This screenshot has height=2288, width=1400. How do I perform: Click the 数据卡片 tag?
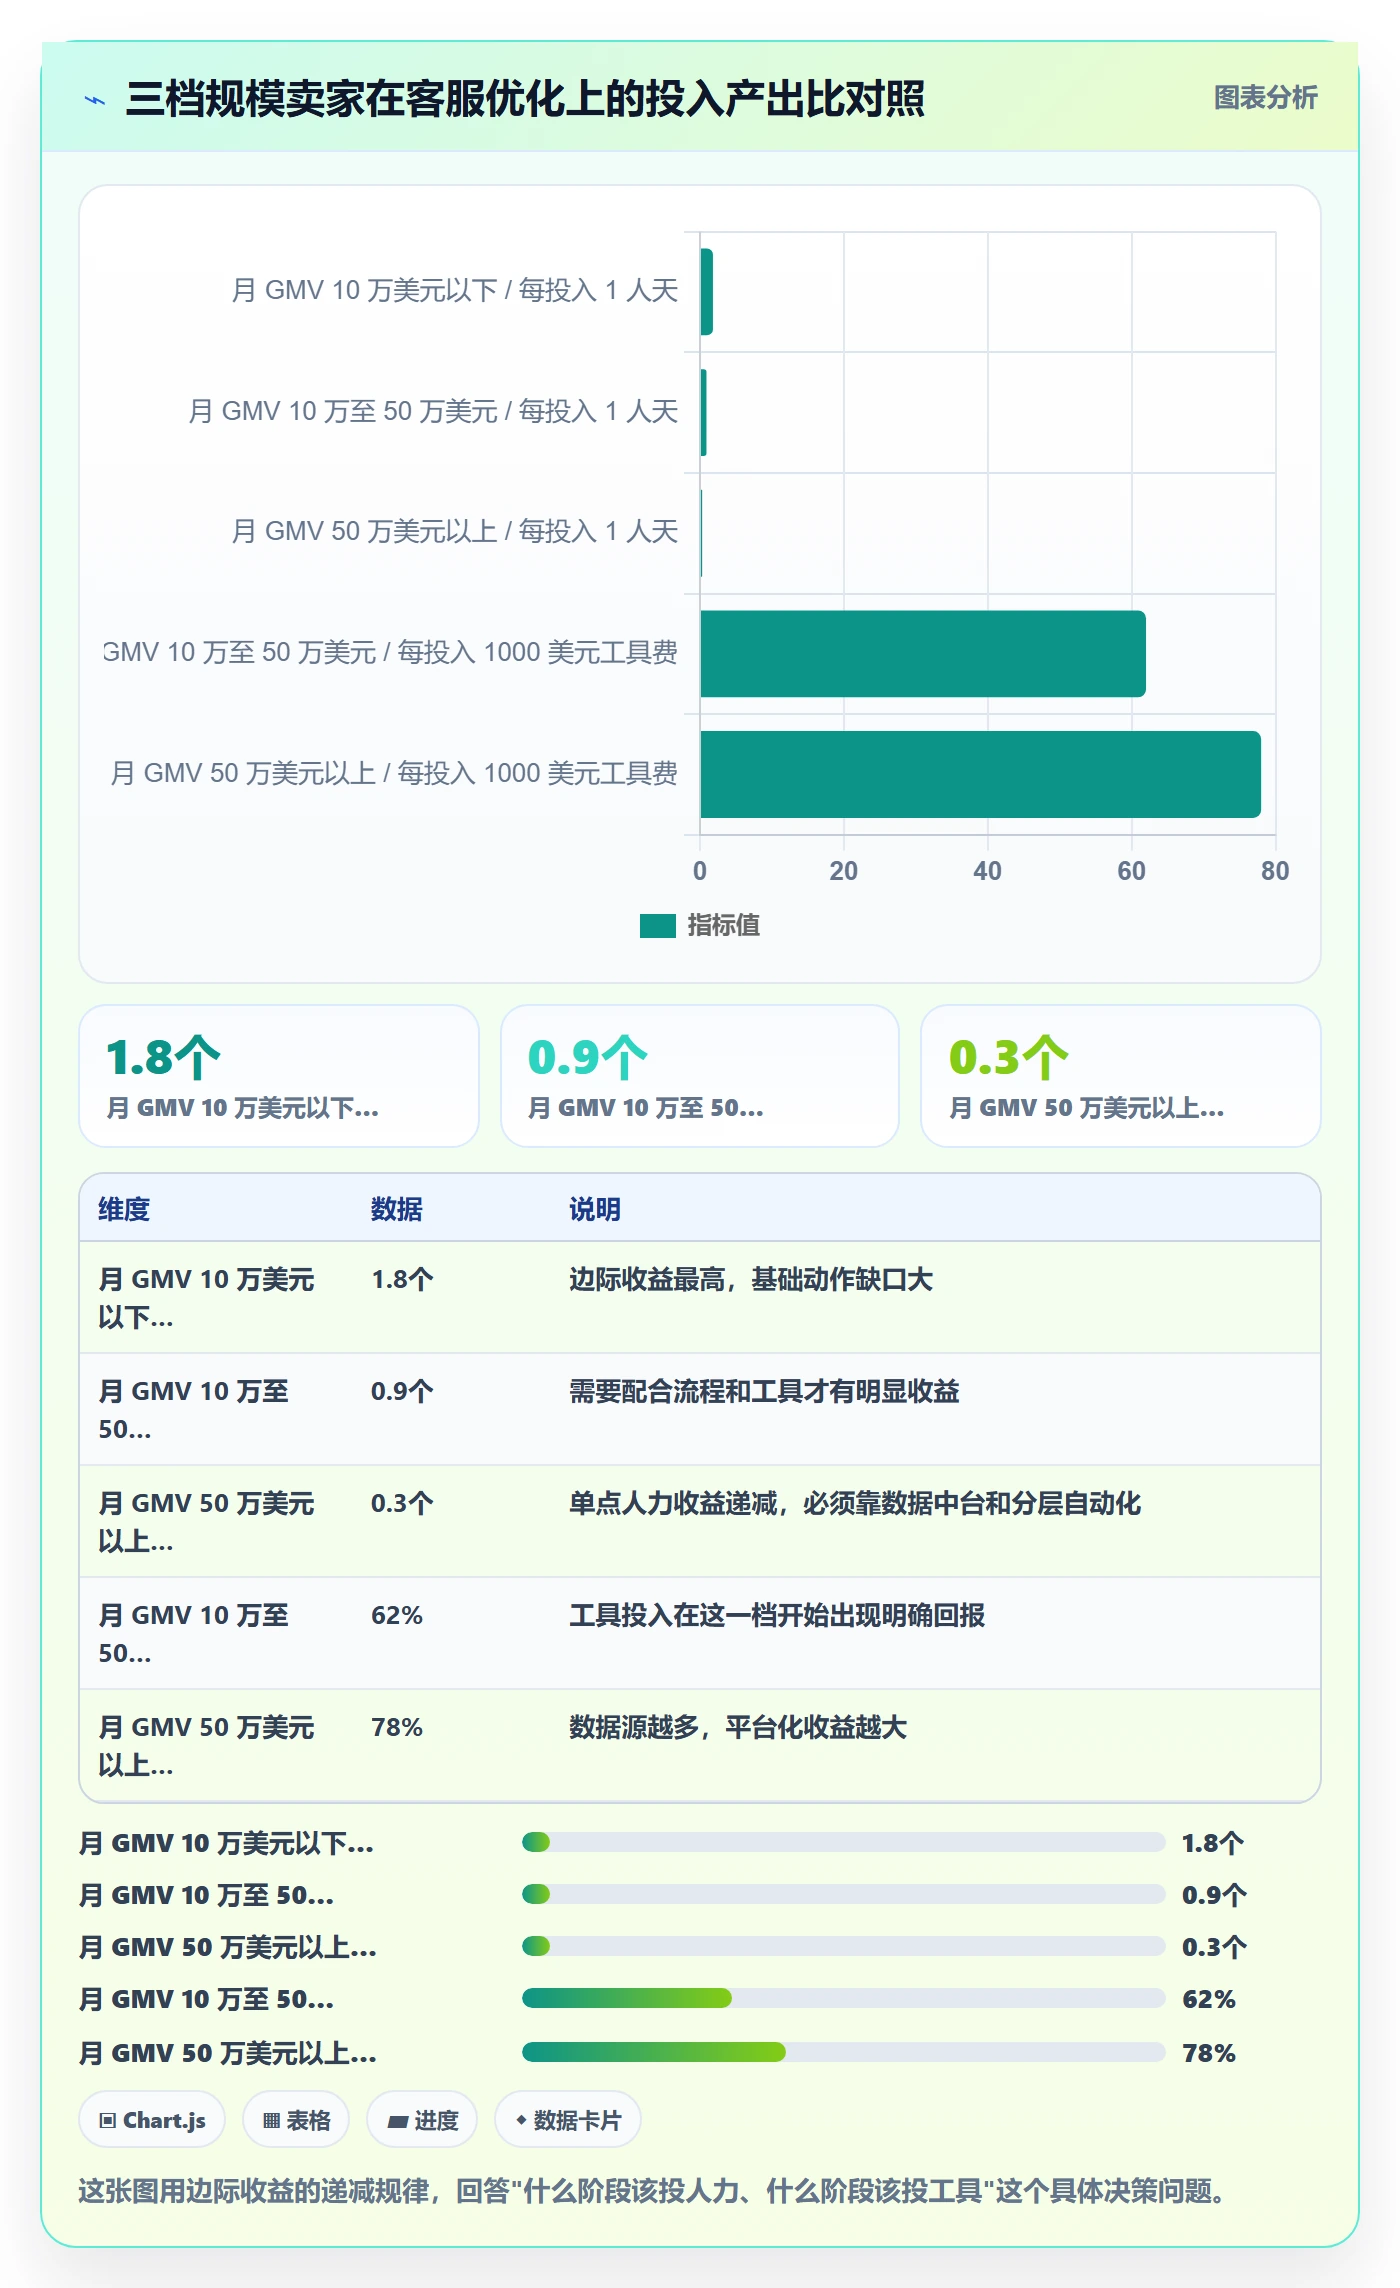(x=568, y=2120)
